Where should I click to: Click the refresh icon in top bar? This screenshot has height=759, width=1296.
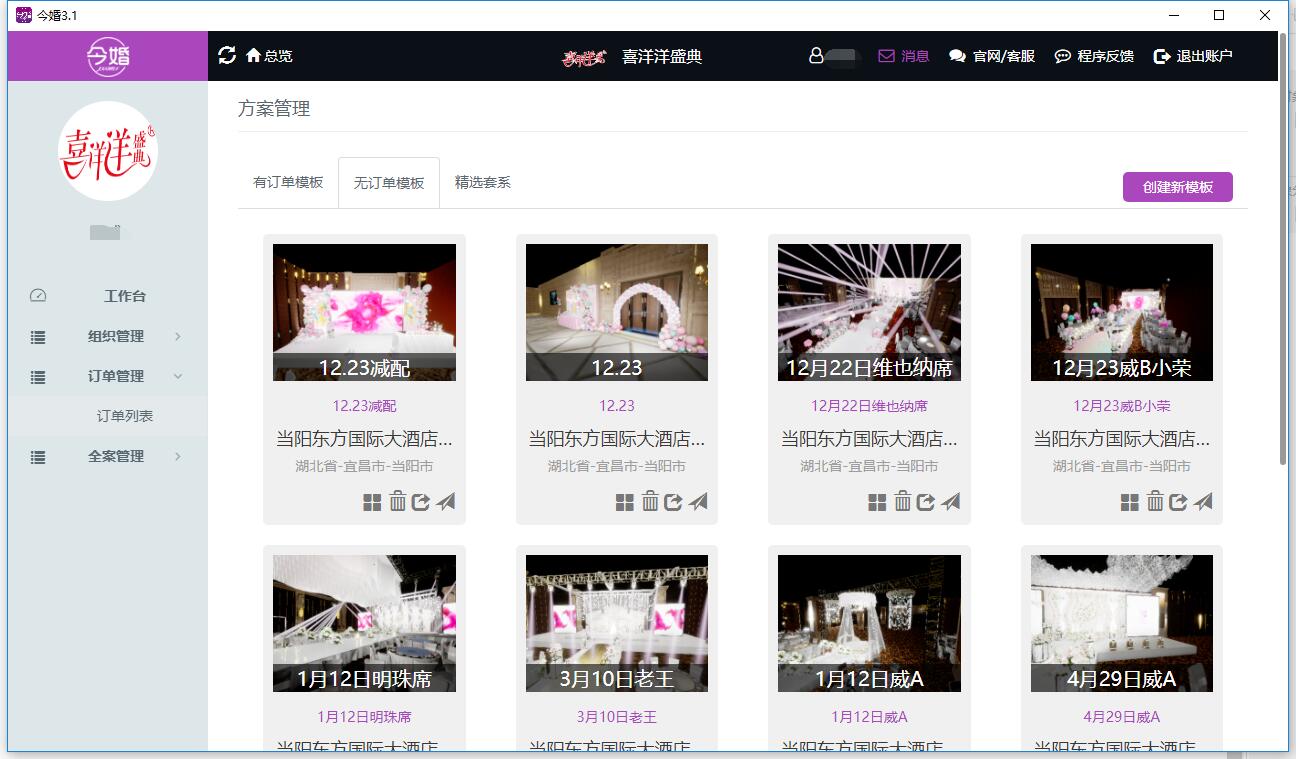(227, 55)
